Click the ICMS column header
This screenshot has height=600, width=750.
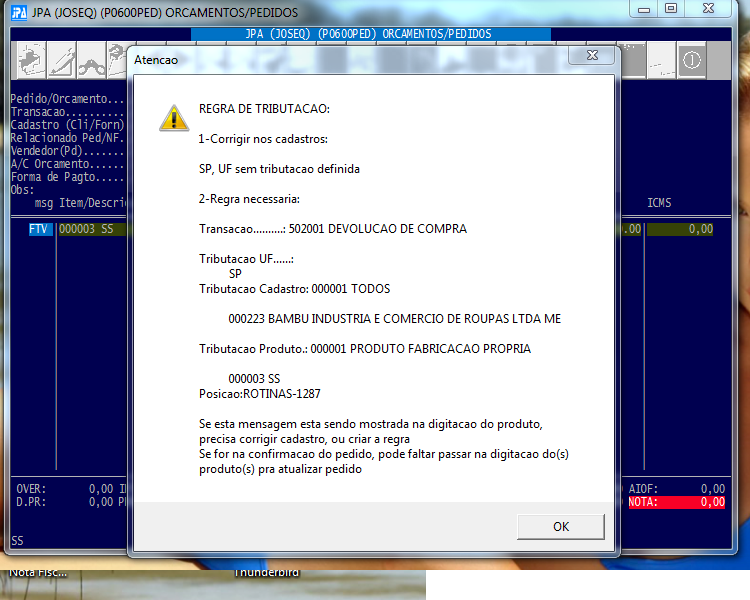click(x=659, y=203)
